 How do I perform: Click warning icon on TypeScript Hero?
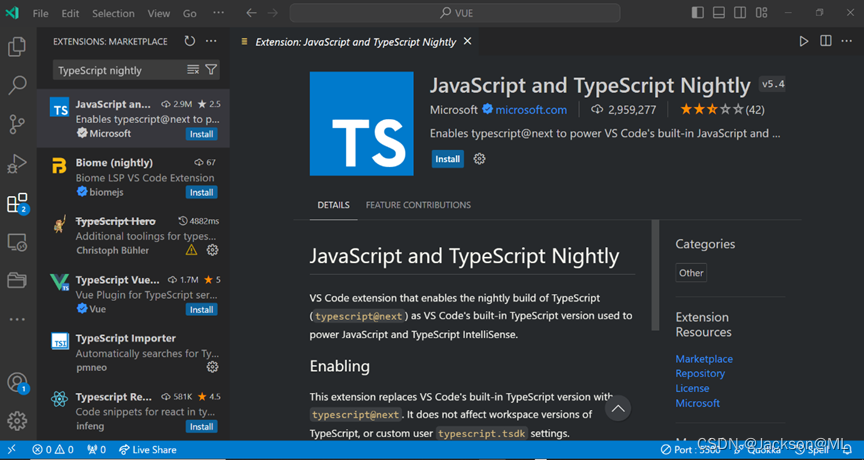(191, 250)
